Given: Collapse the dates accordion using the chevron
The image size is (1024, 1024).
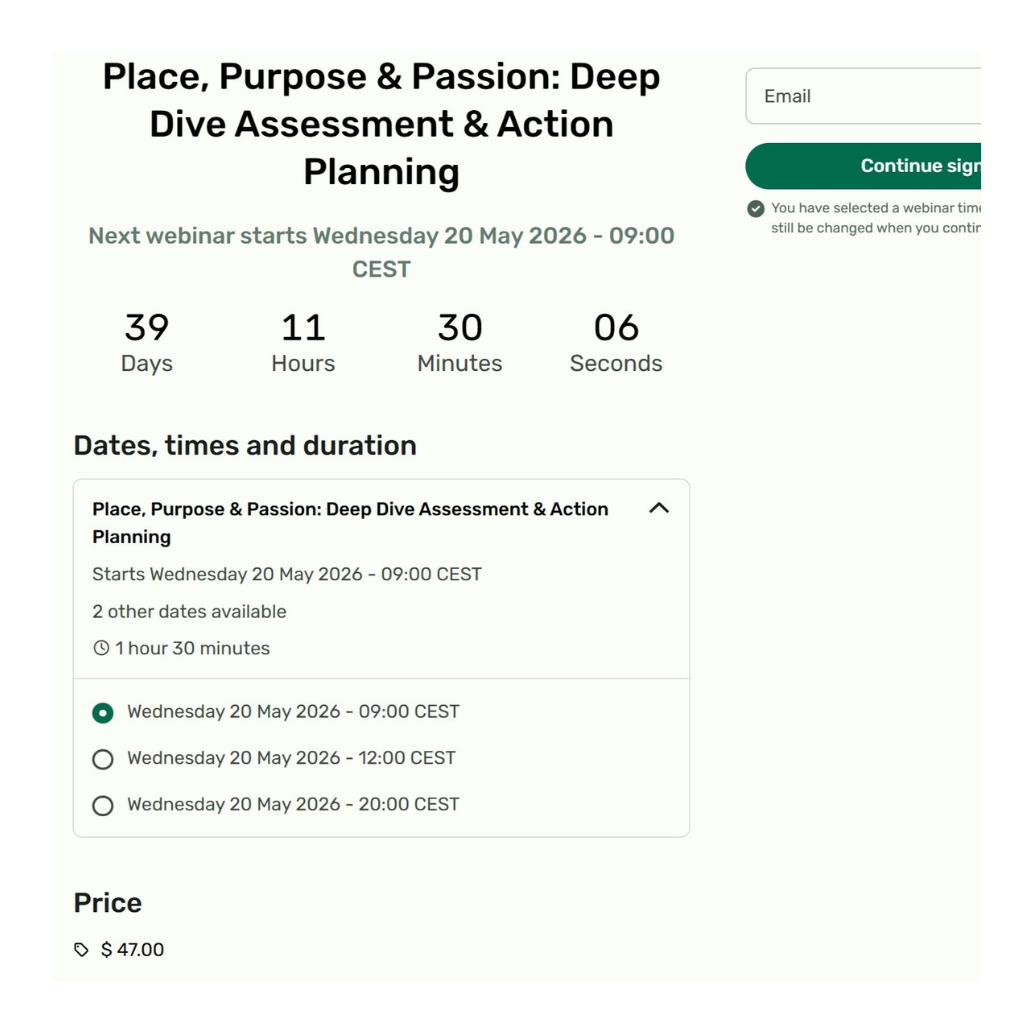Looking at the screenshot, I should [658, 508].
